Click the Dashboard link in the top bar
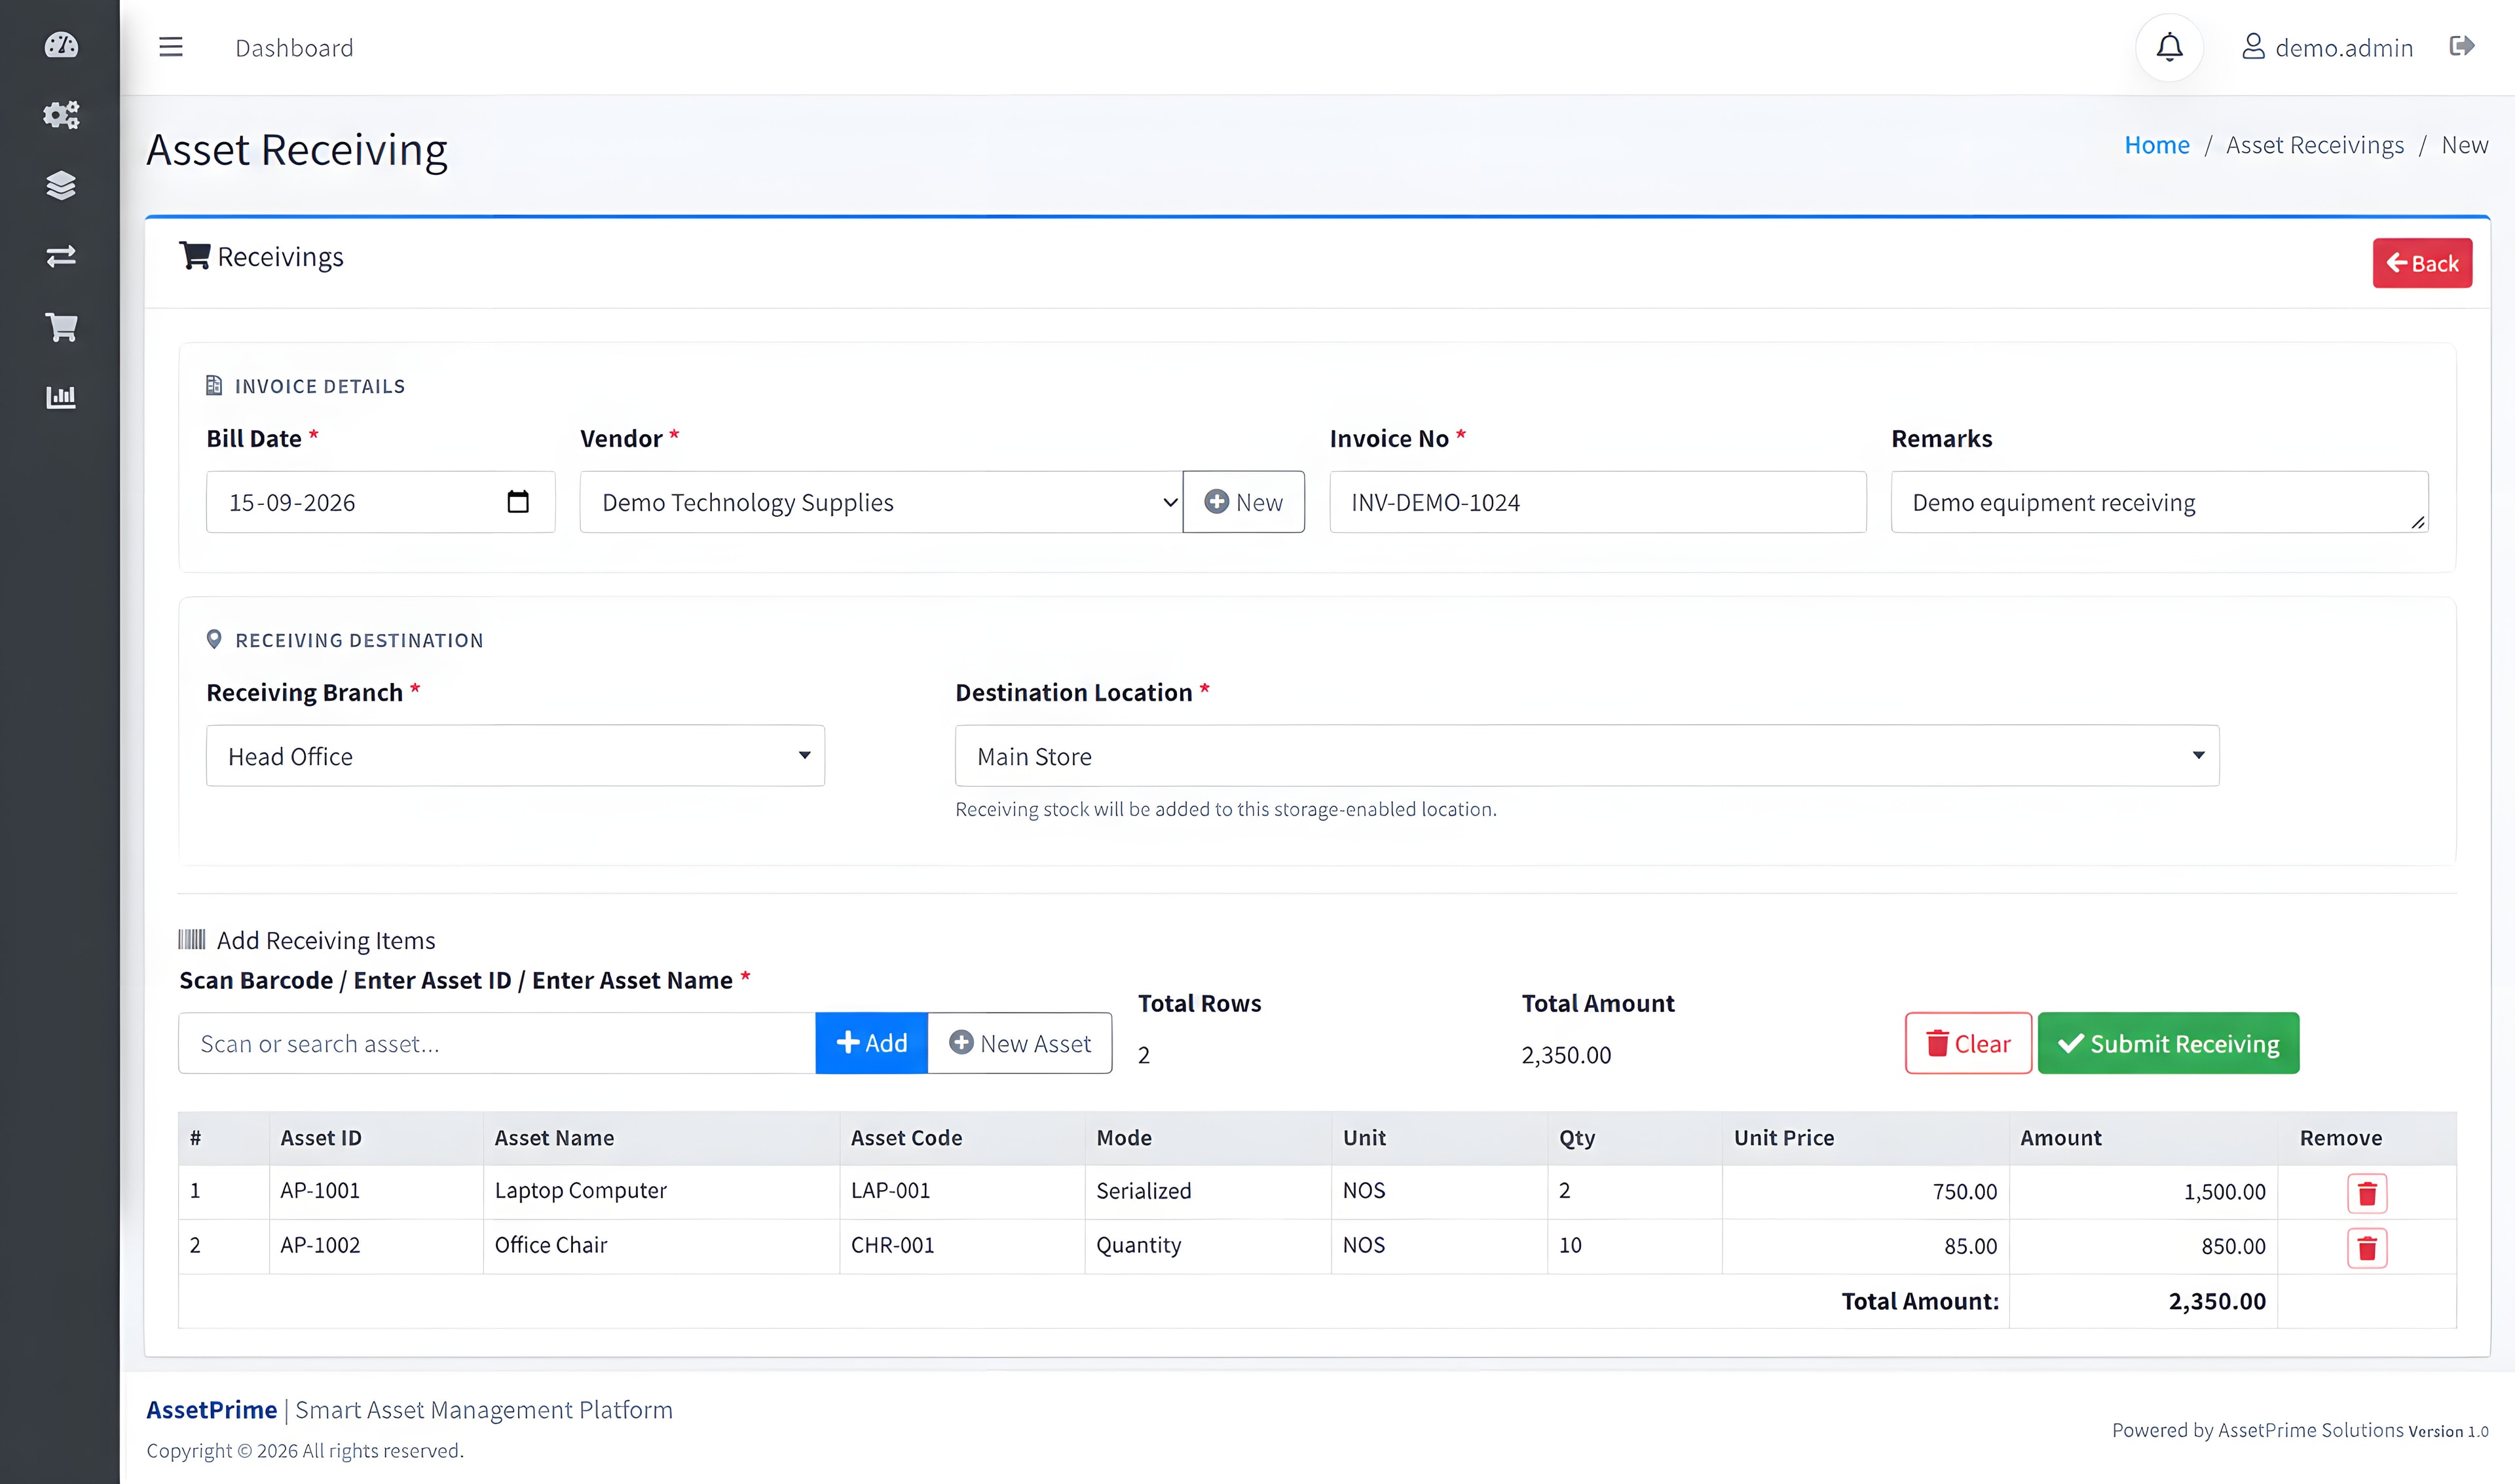This screenshot has height=1484, width=2515. [294, 48]
